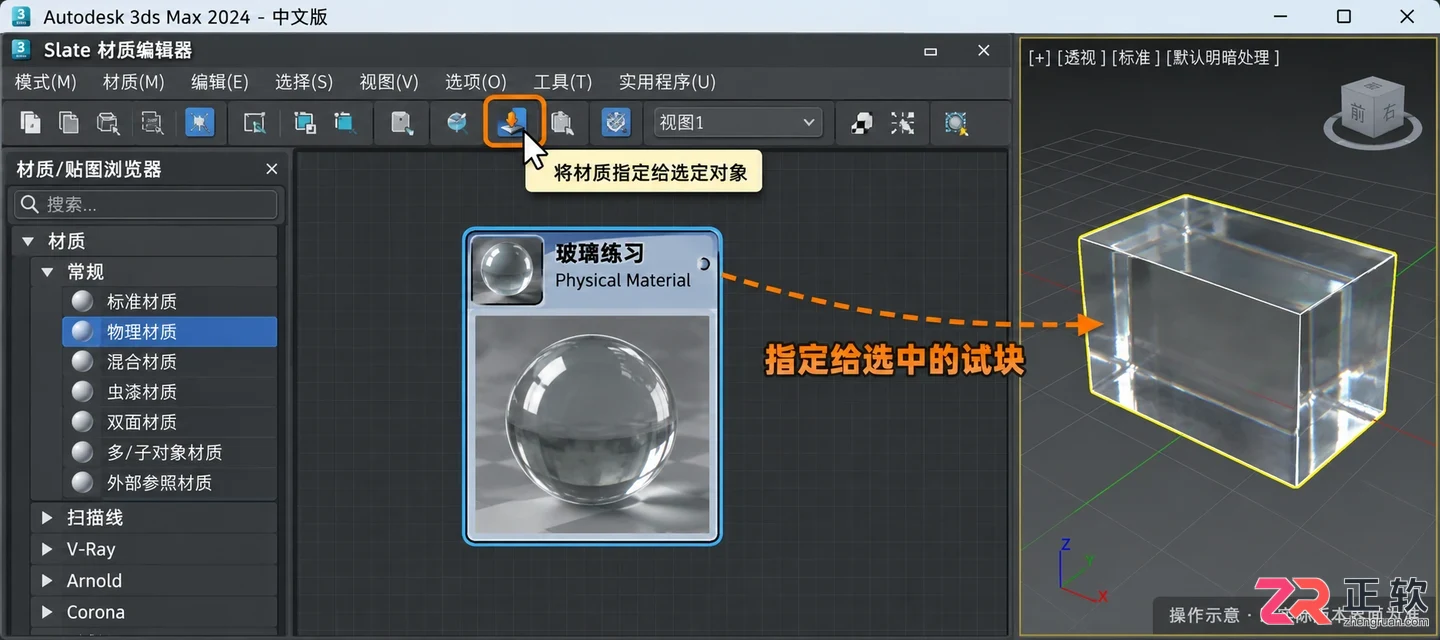Select 混合材质 in the browser
Viewport: 1440px width, 640px height.
point(169,362)
